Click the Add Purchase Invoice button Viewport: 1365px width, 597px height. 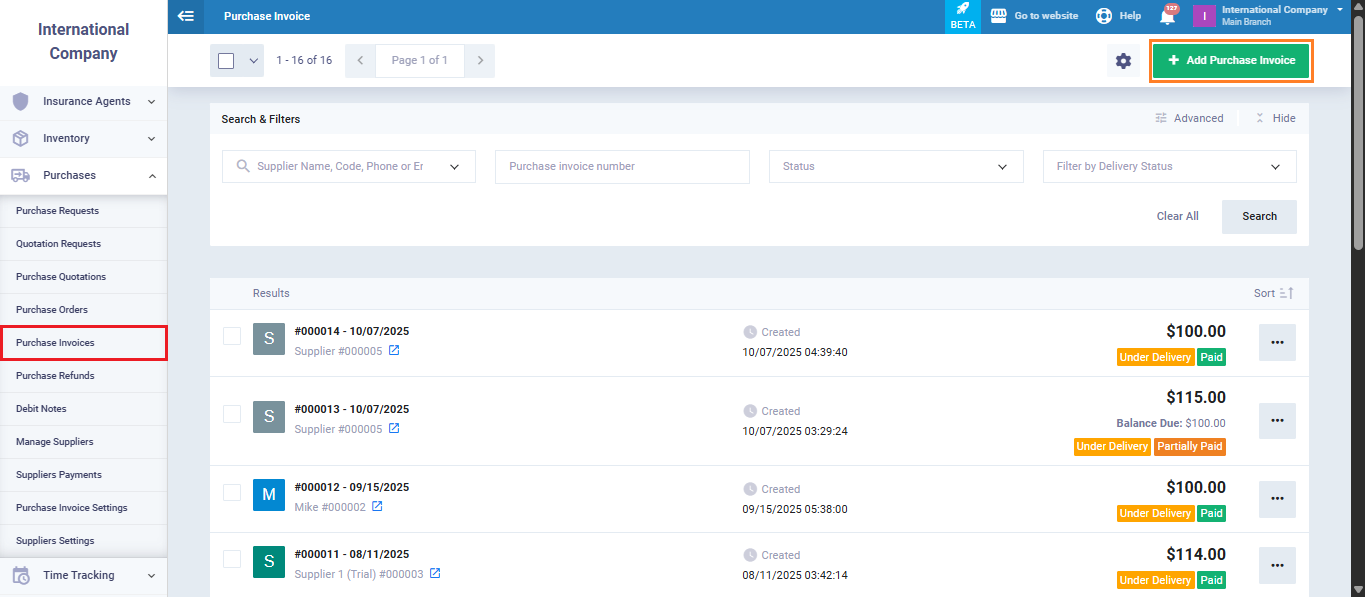1230,61
